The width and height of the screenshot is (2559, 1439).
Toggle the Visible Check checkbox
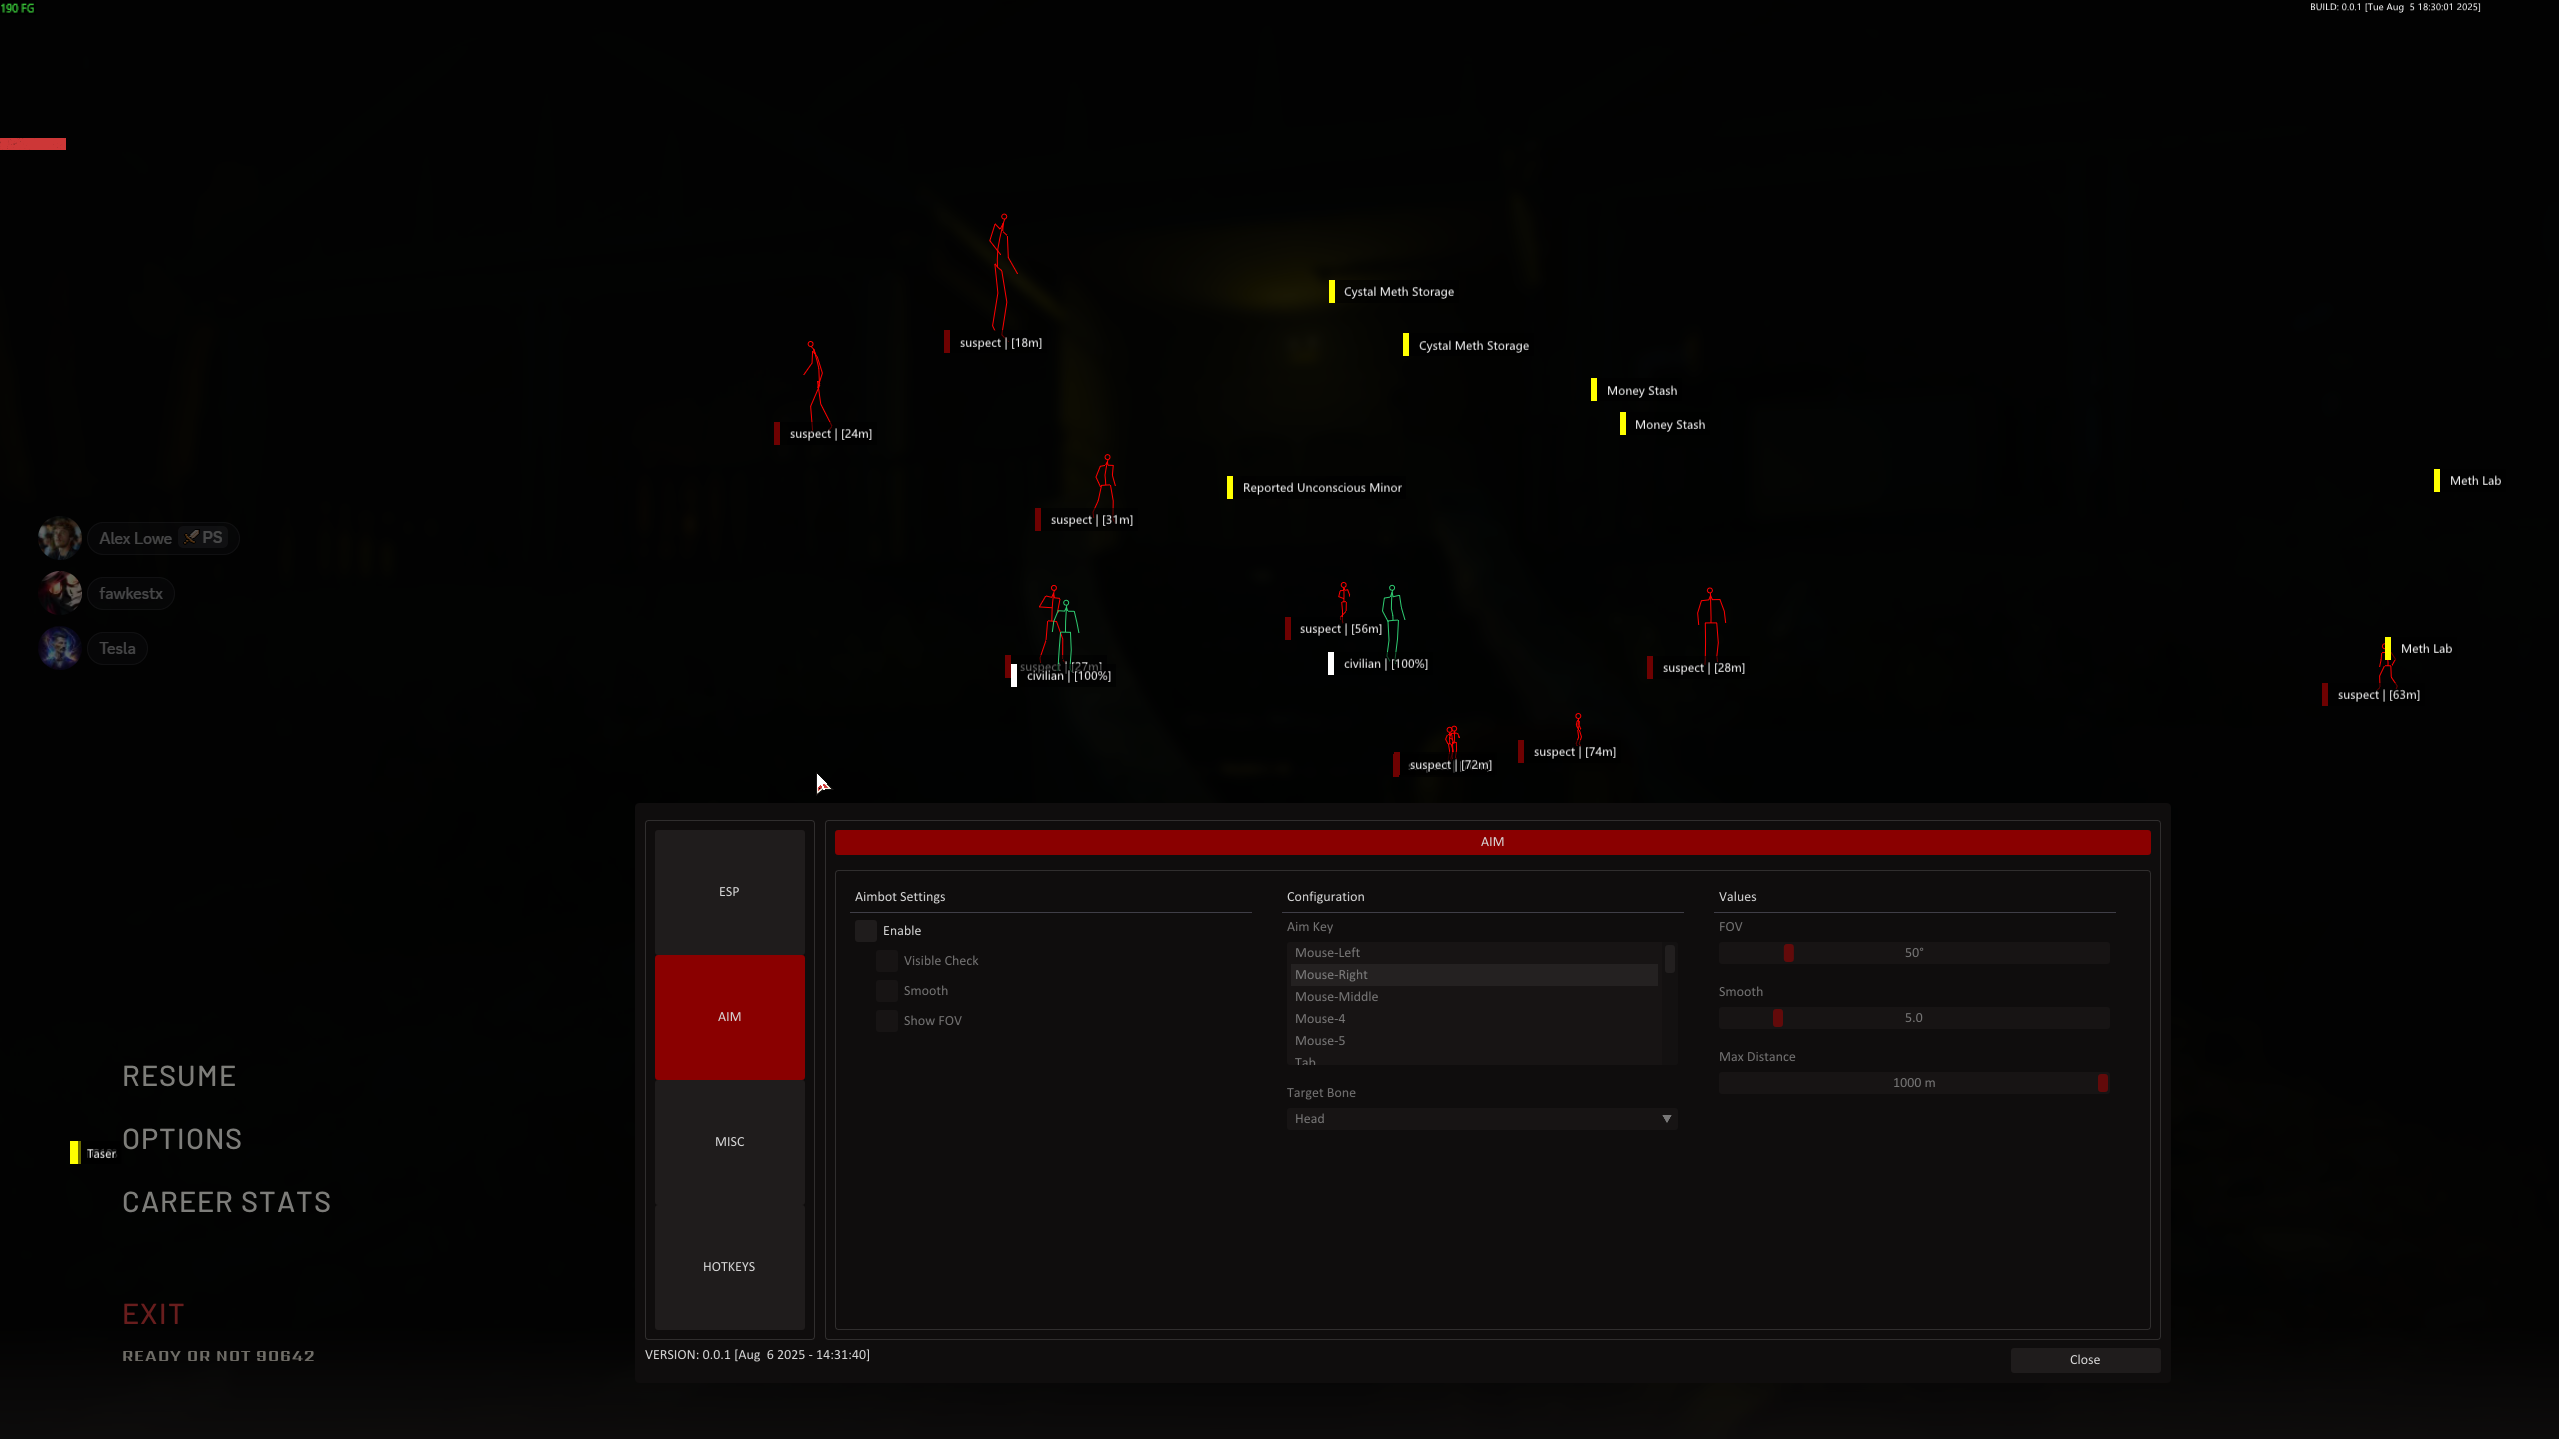887,960
